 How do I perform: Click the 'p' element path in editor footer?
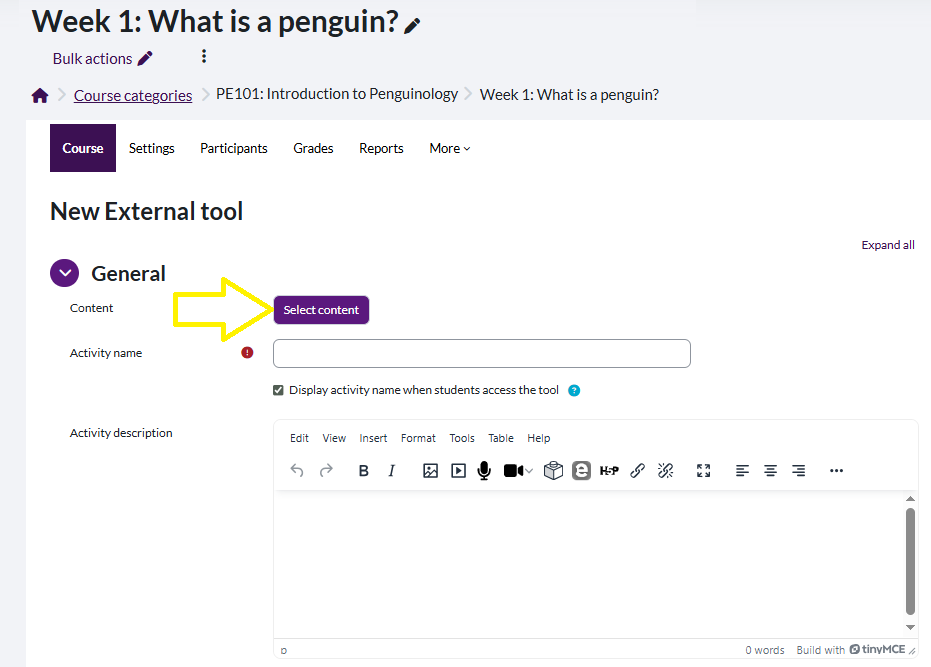[x=284, y=650]
